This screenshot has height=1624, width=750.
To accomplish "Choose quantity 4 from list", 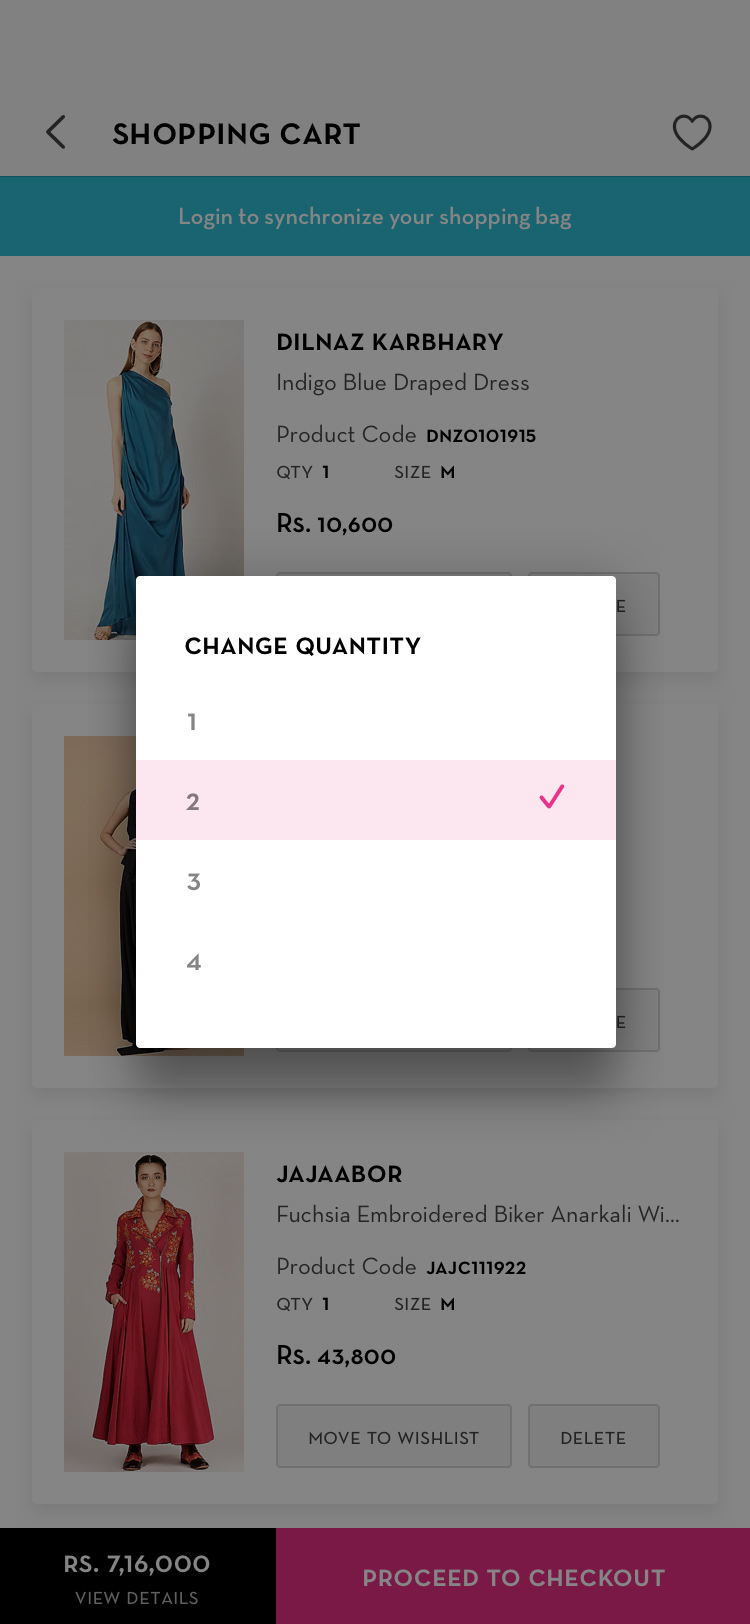I will 375,962.
